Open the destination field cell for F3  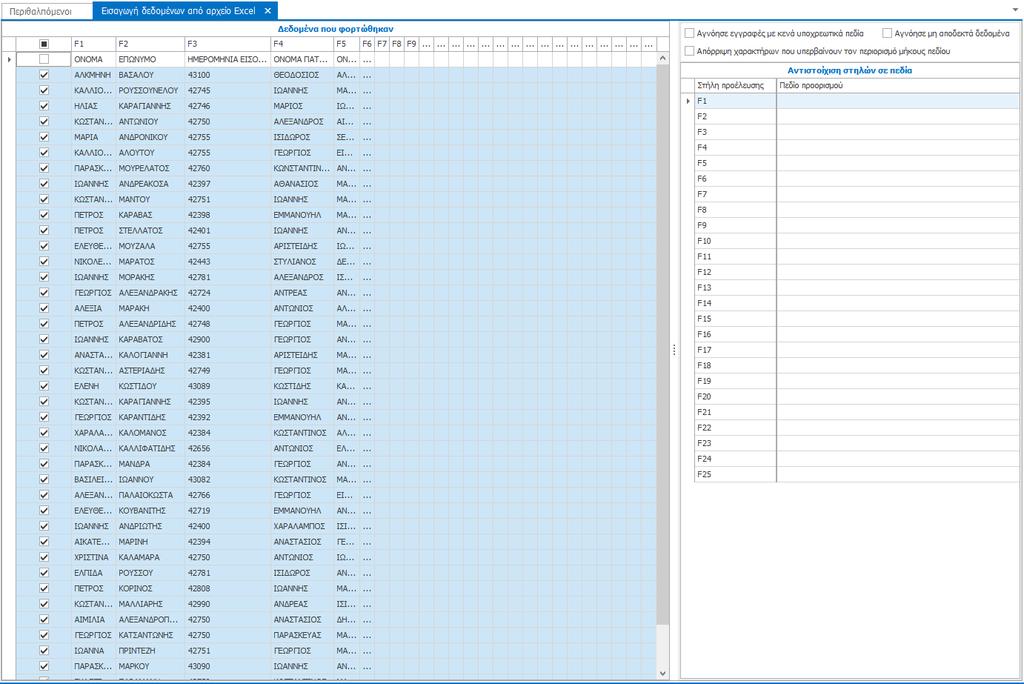coord(897,132)
